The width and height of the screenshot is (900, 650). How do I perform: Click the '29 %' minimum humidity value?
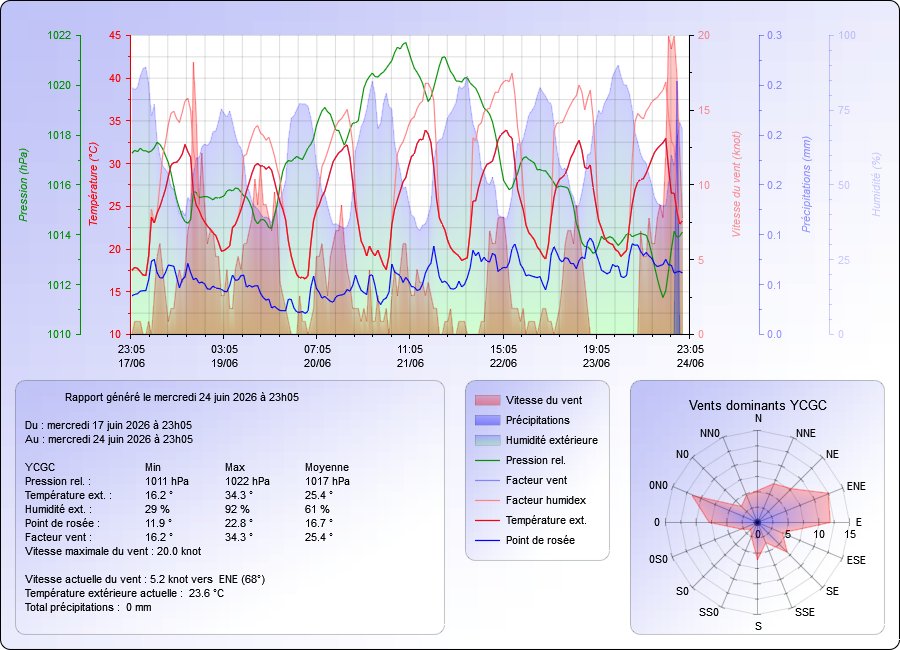(x=157, y=509)
